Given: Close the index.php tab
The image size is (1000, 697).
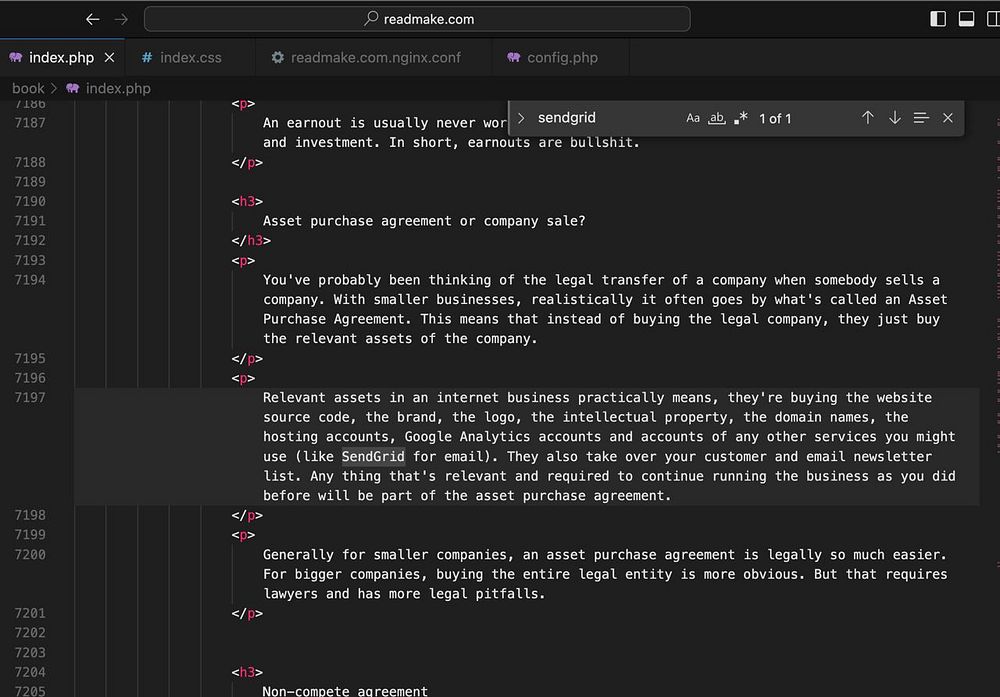Looking at the screenshot, I should [110, 57].
